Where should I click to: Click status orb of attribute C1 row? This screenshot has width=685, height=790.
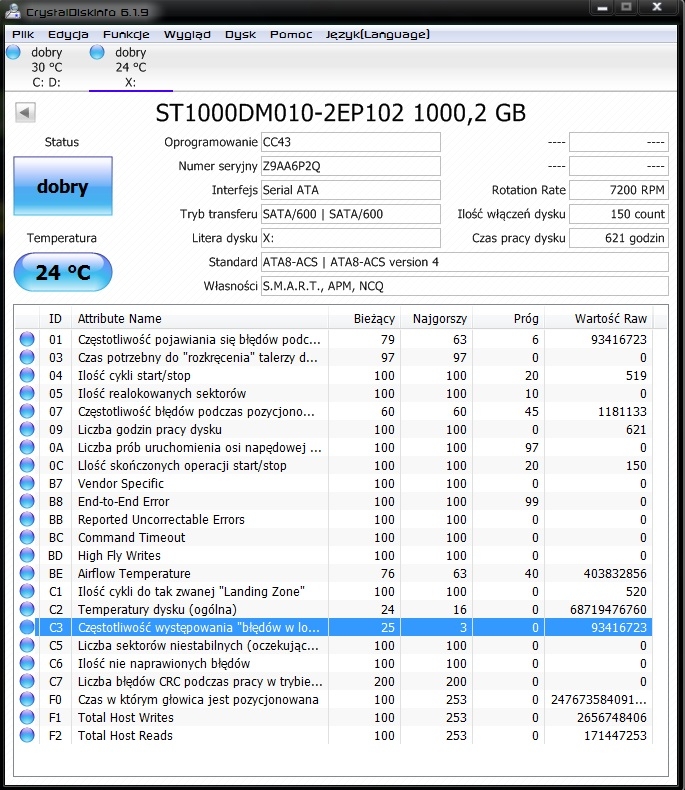click(x=27, y=591)
